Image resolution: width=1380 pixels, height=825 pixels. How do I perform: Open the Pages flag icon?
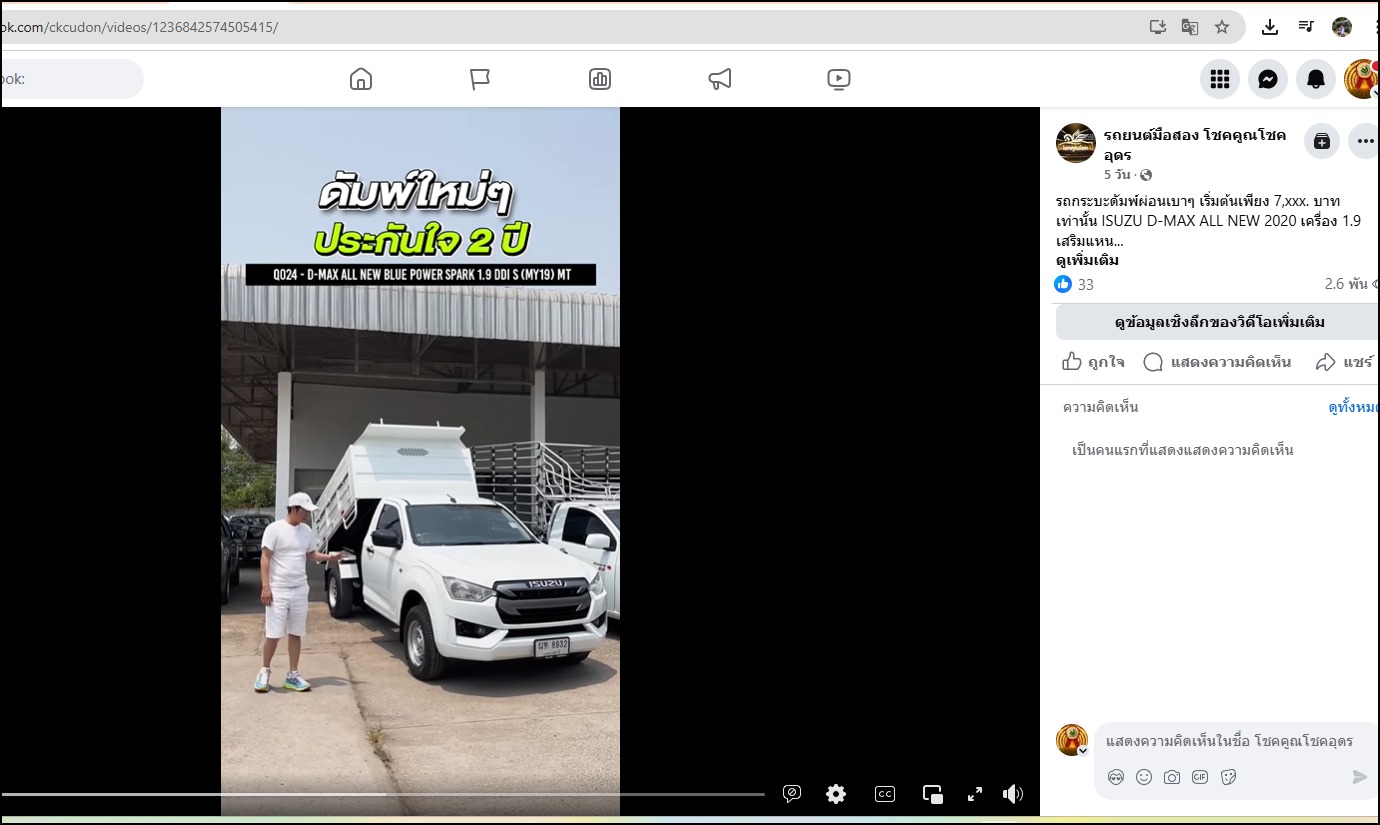[480, 79]
